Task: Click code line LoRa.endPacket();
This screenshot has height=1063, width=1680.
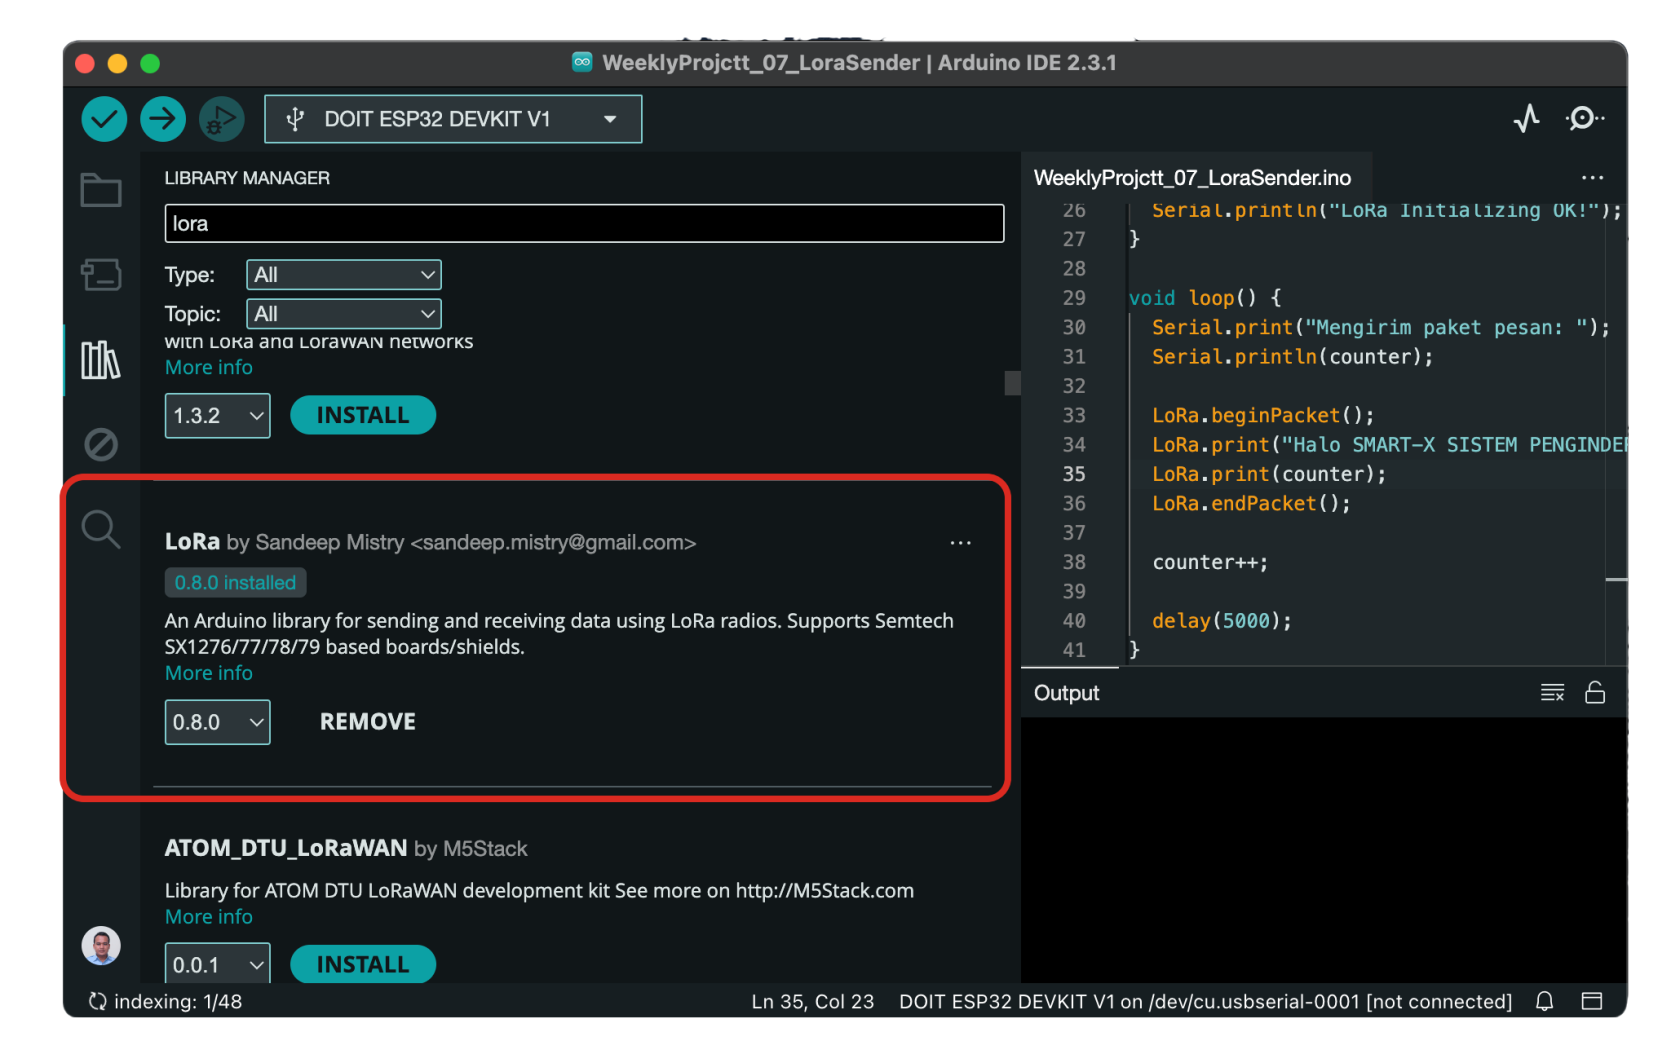Action: pyautogui.click(x=1251, y=503)
